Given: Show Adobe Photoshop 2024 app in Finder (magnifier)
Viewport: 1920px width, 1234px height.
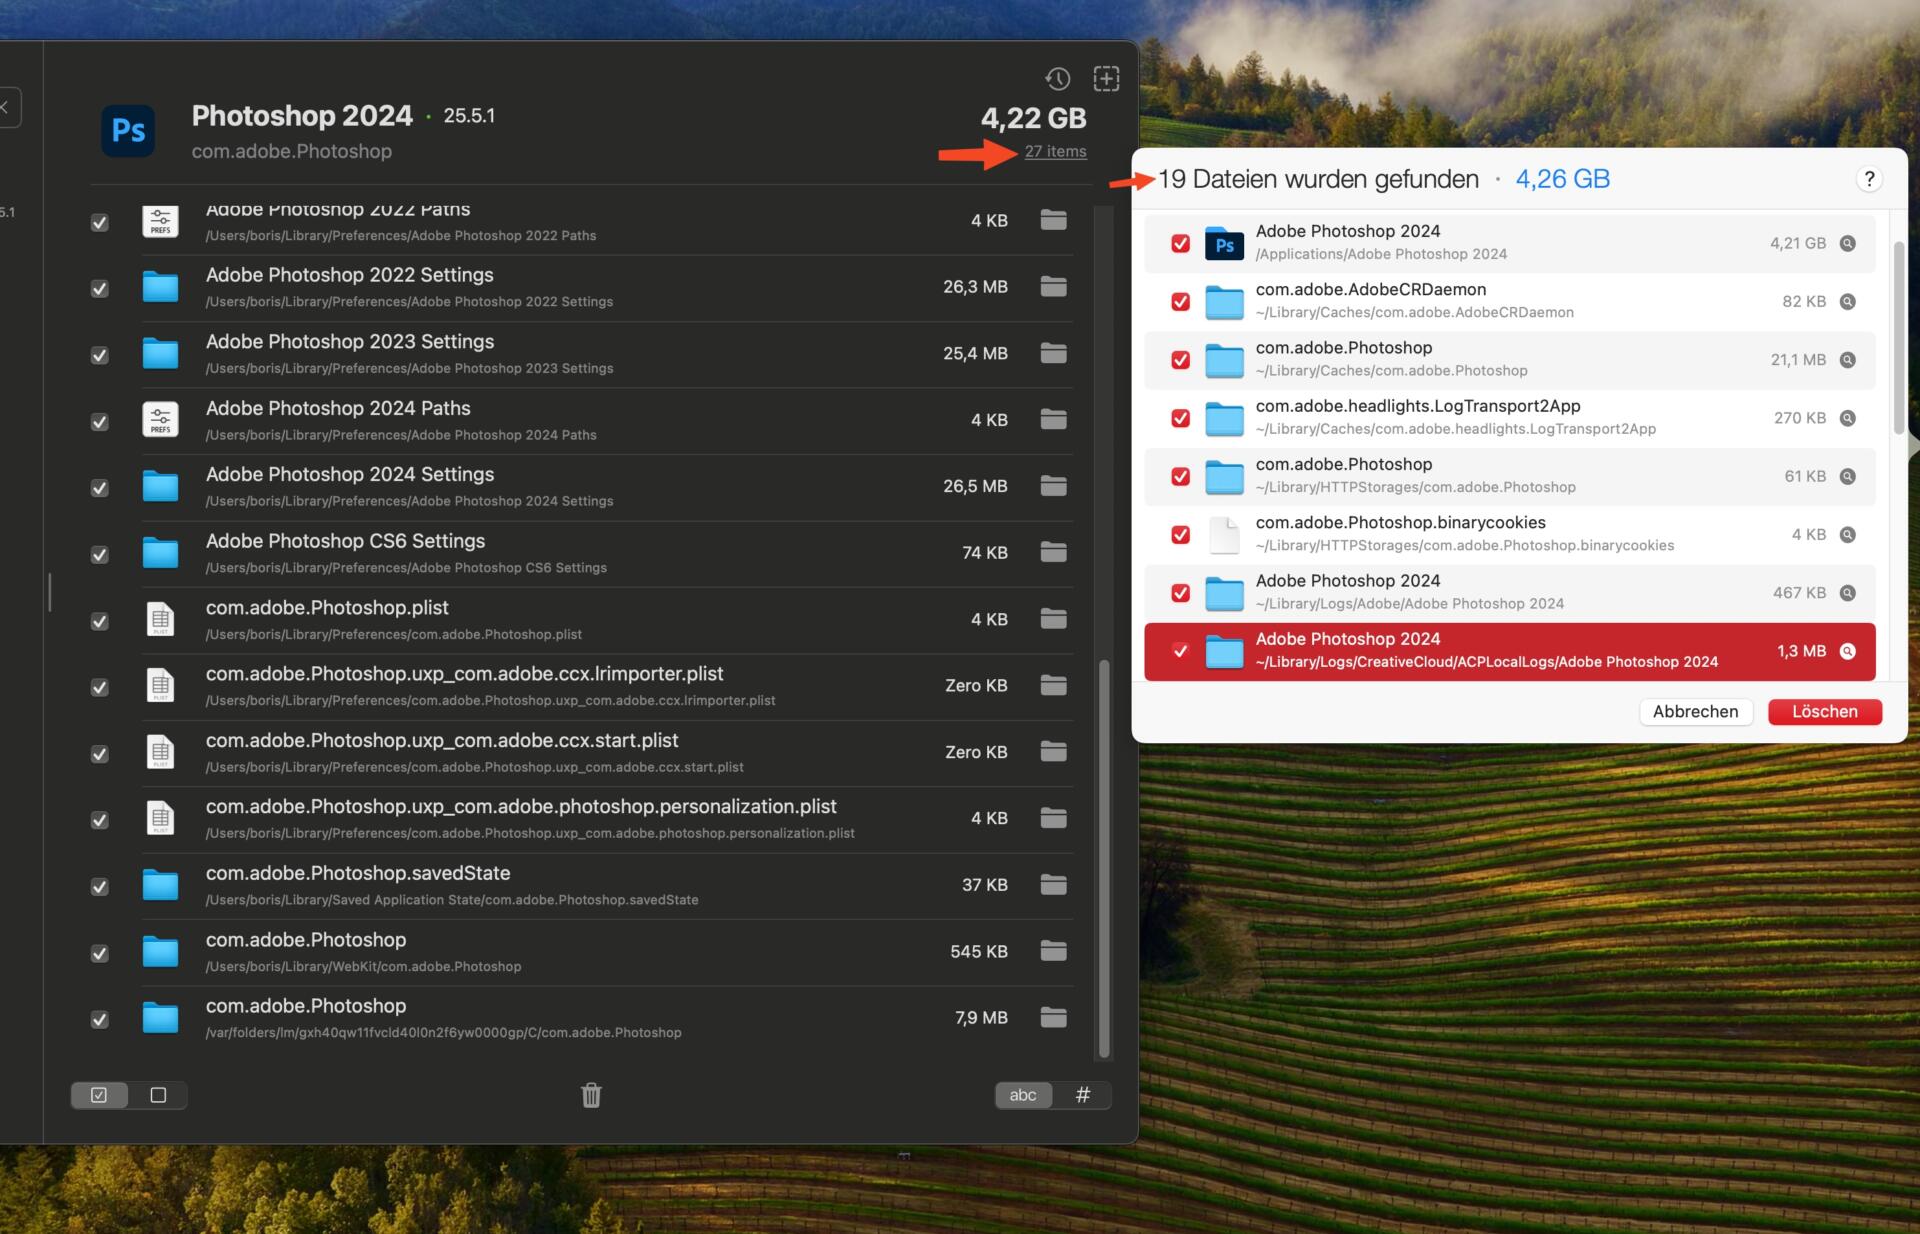Looking at the screenshot, I should coord(1848,243).
